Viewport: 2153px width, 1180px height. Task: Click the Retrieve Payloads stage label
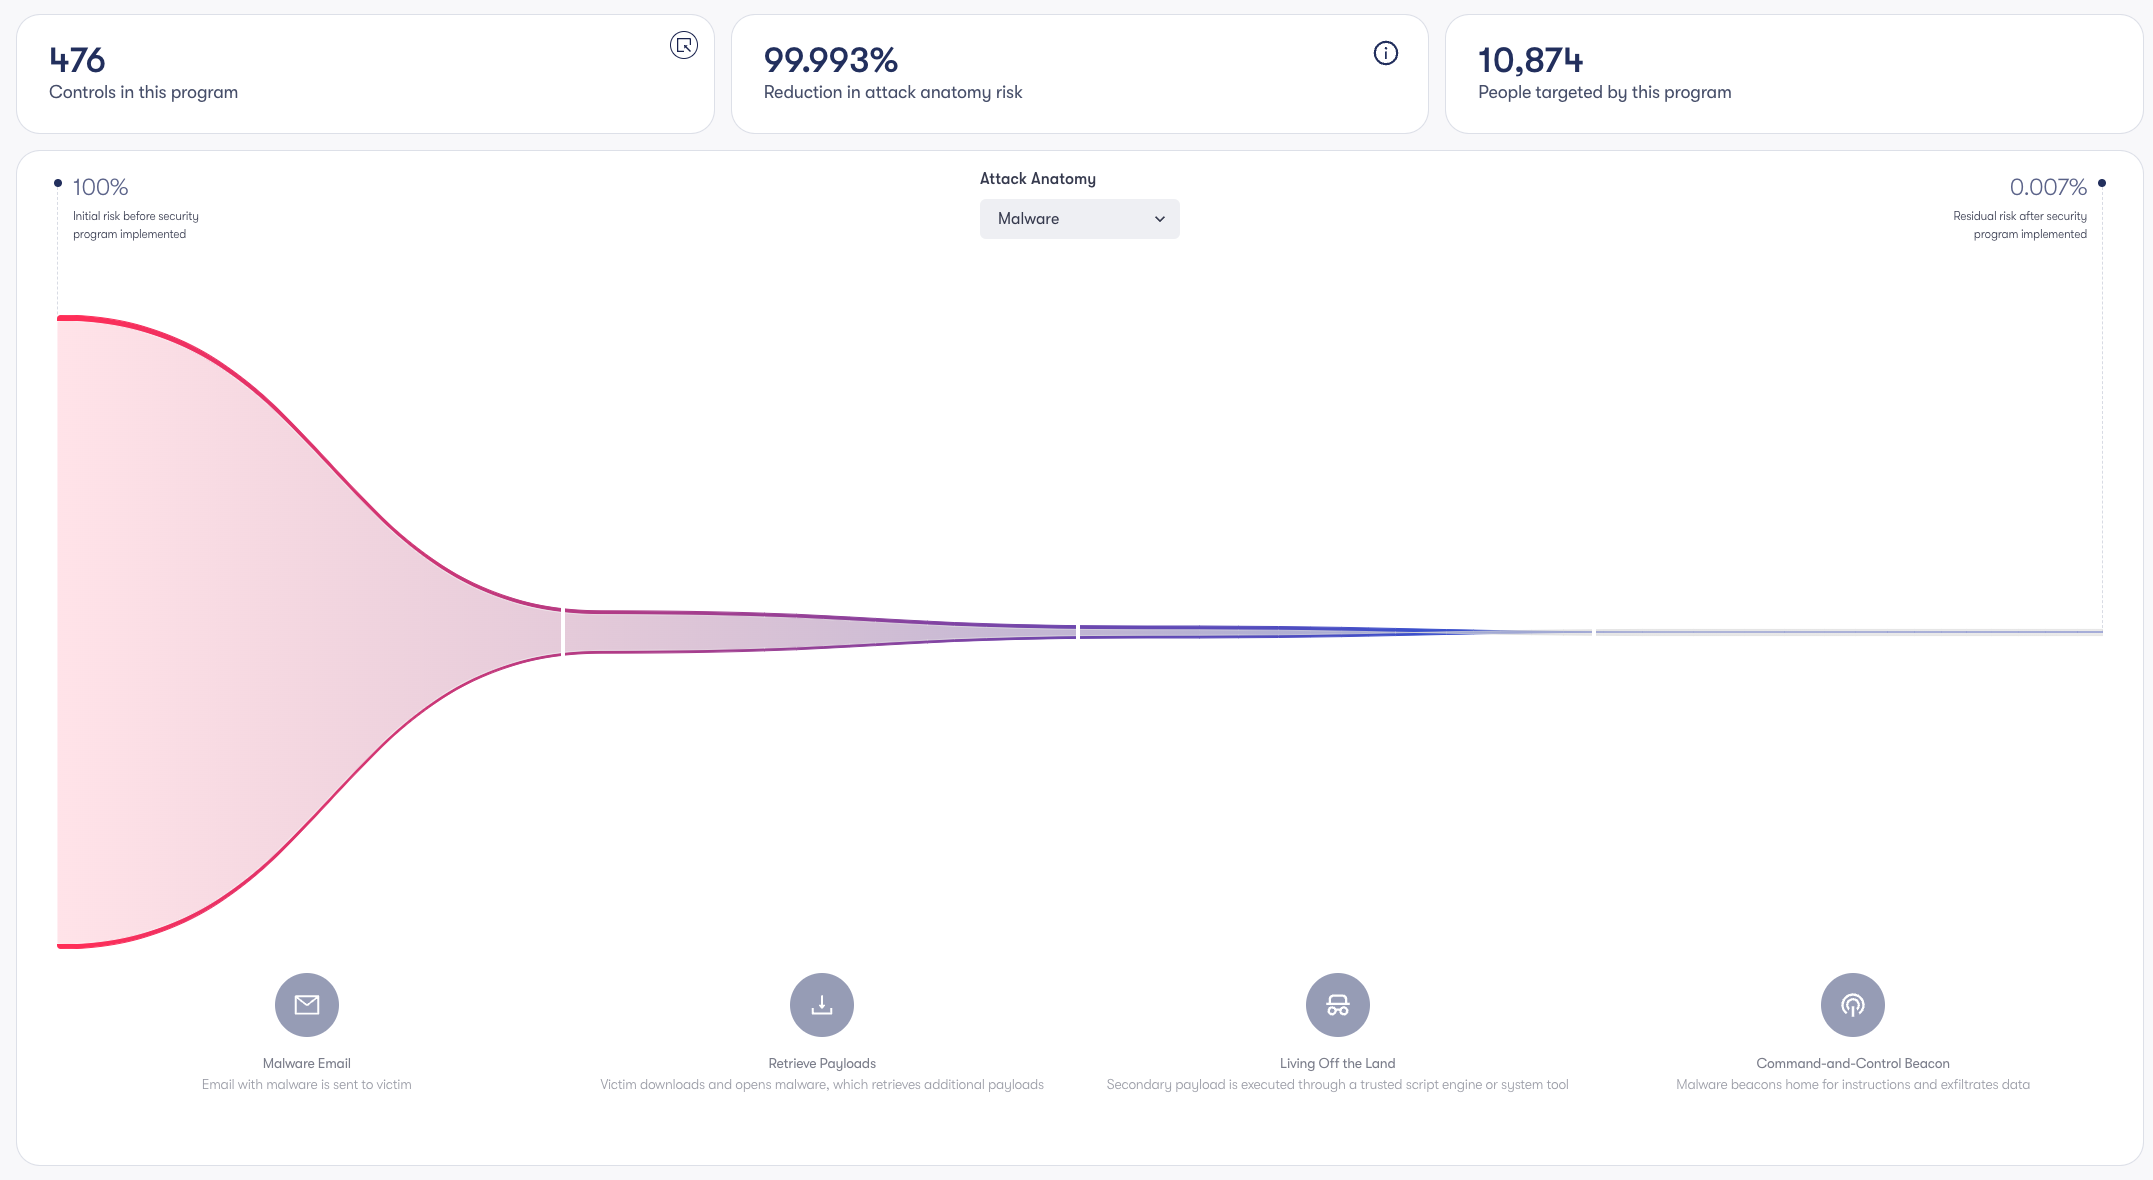click(x=822, y=1063)
